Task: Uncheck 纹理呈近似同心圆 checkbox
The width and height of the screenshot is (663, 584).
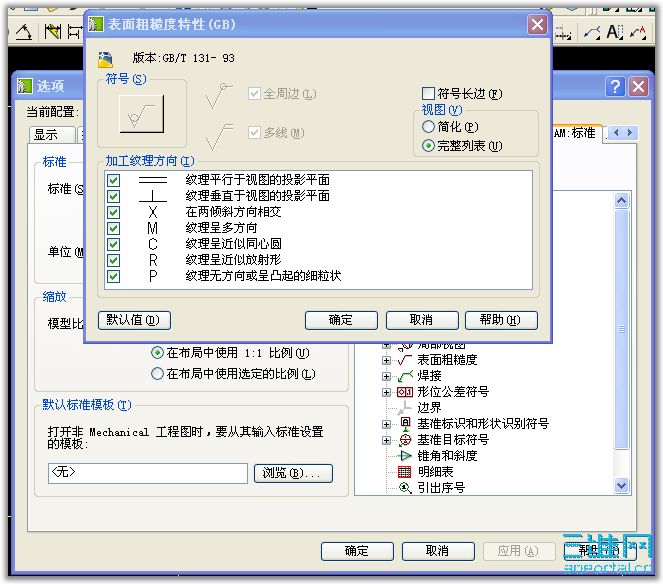Action: pyautogui.click(x=113, y=244)
